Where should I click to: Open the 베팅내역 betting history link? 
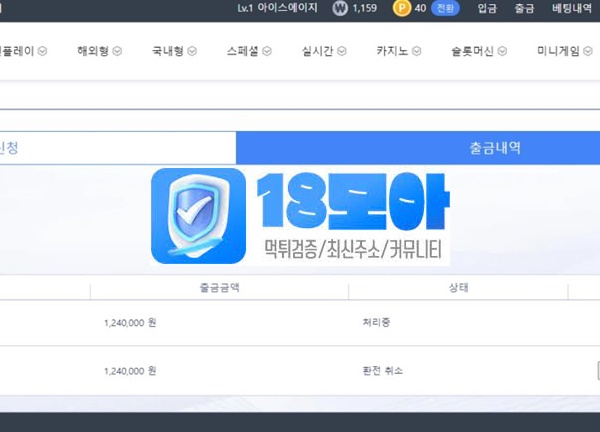click(572, 8)
